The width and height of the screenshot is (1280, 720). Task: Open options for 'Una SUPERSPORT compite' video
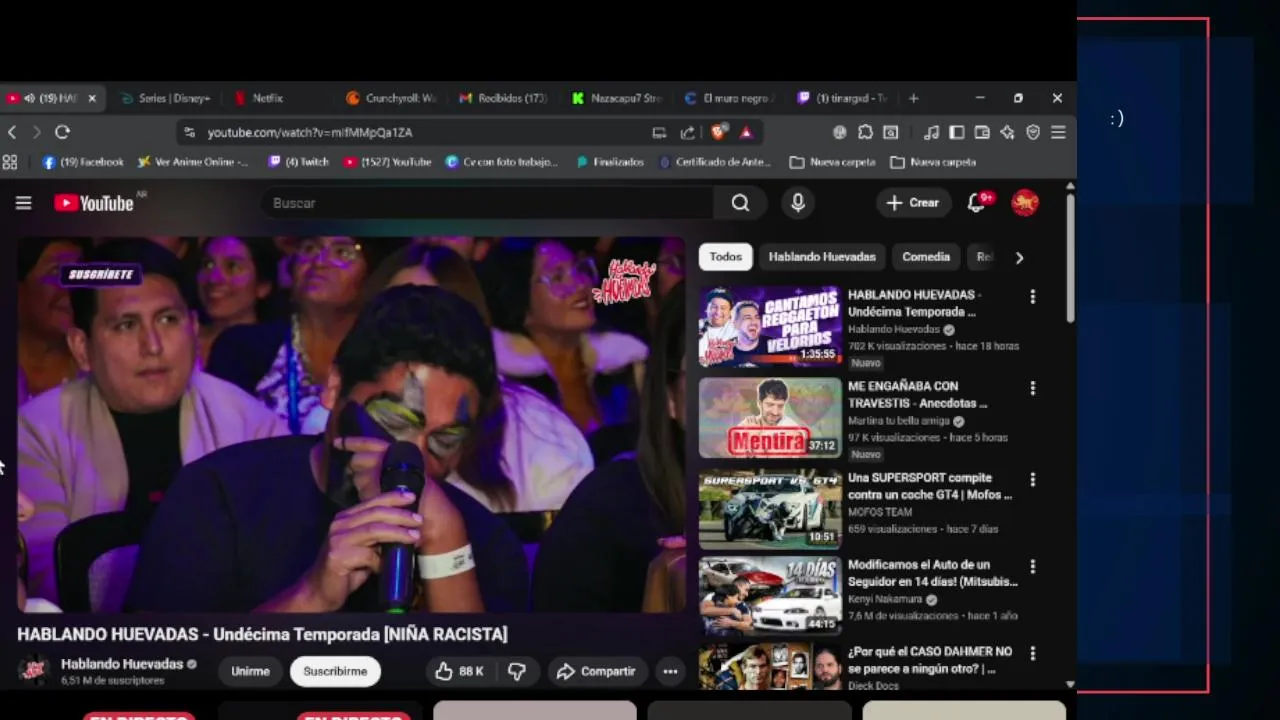1033,480
